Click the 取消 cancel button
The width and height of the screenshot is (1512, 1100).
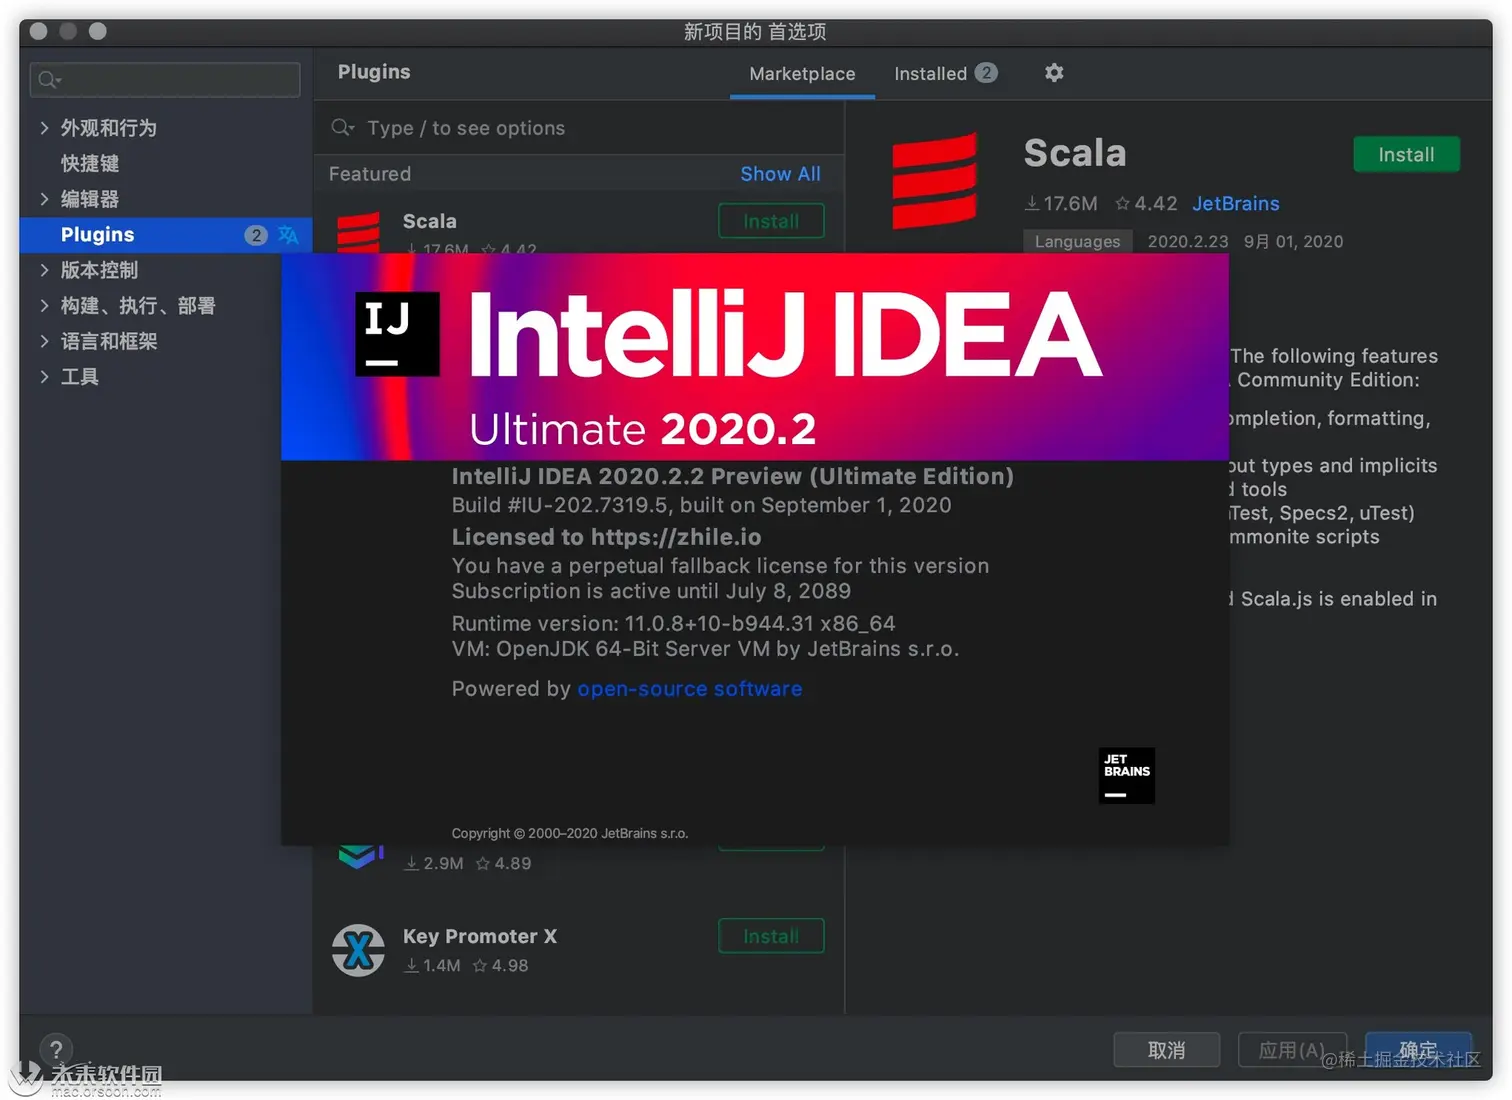pos(1167,1050)
